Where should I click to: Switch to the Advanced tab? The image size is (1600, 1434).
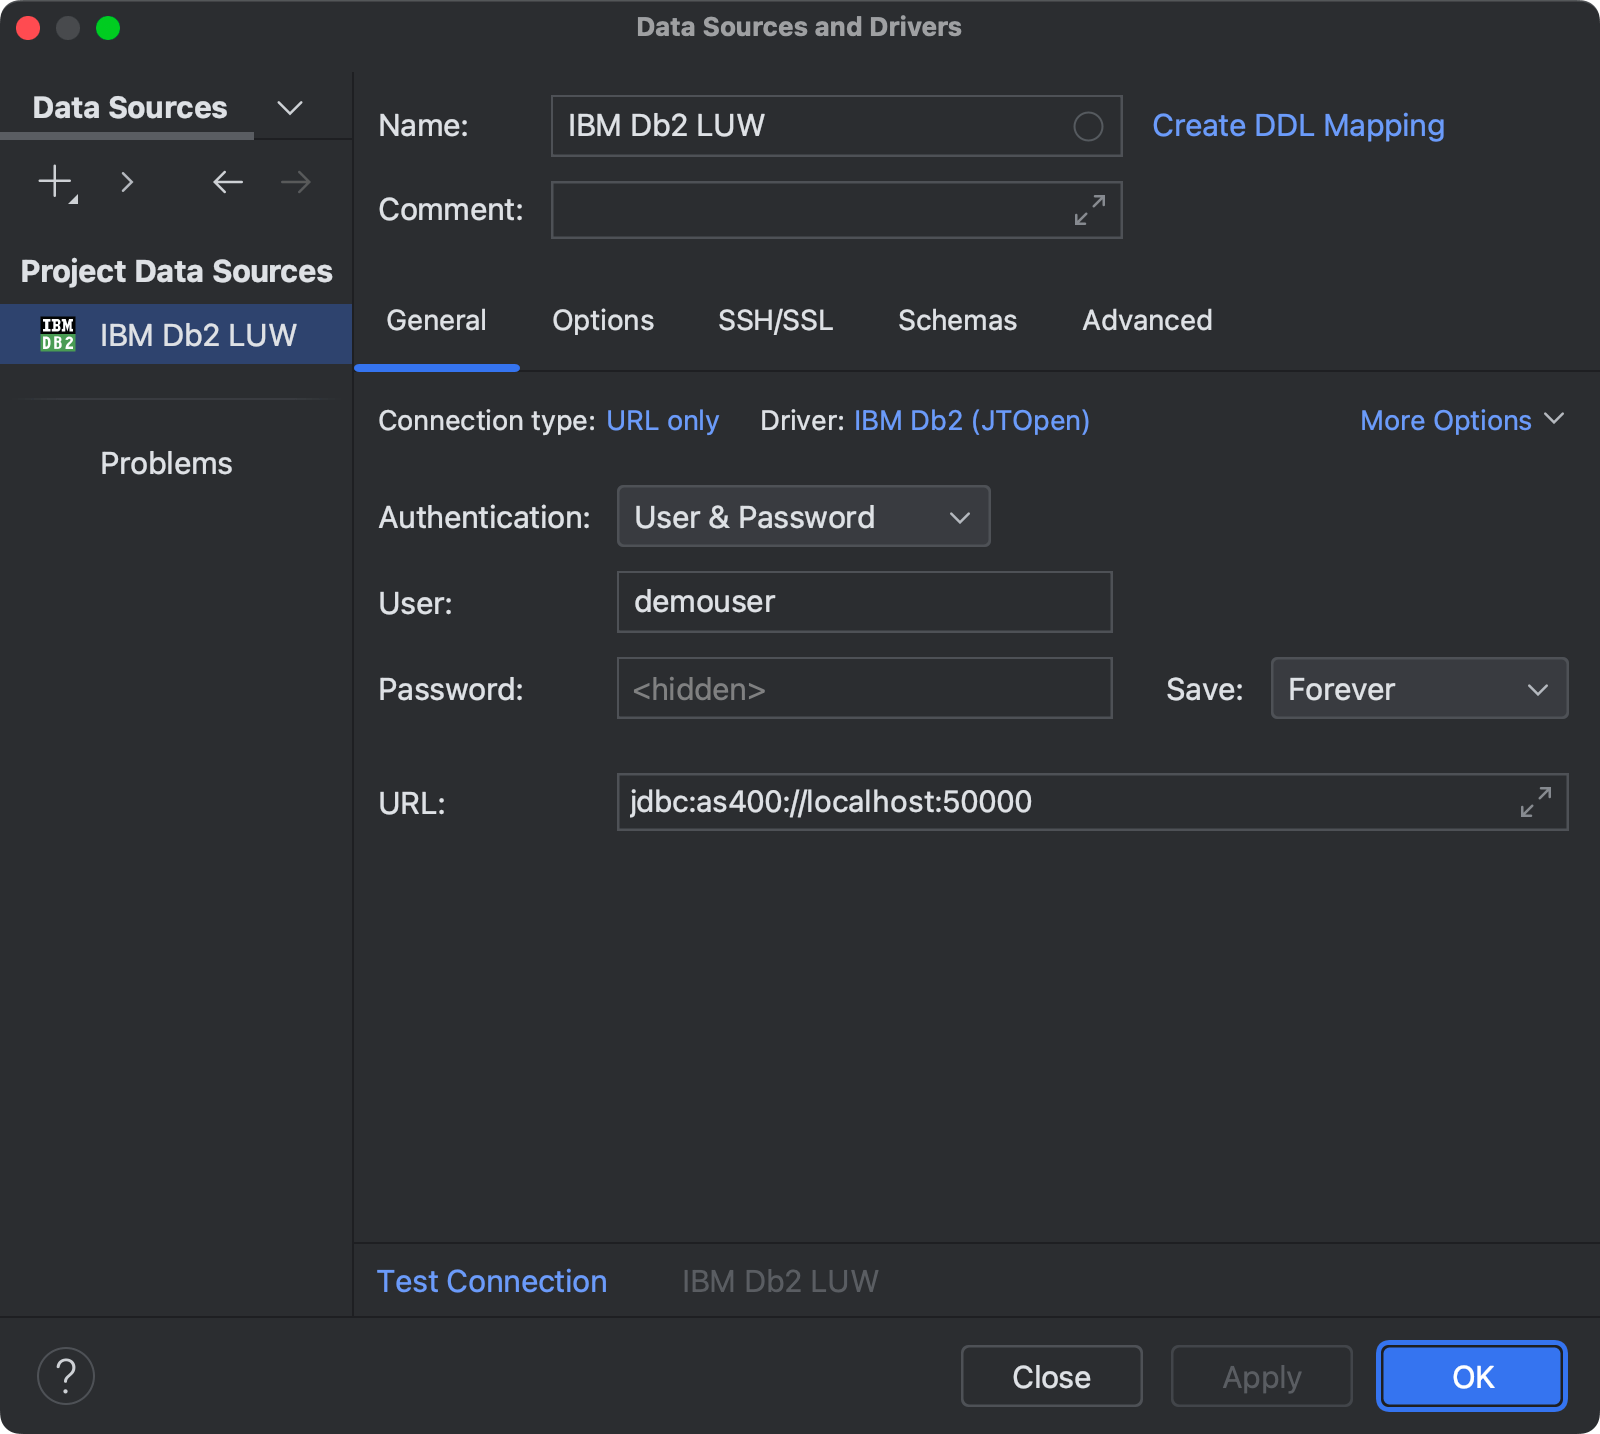(1146, 320)
